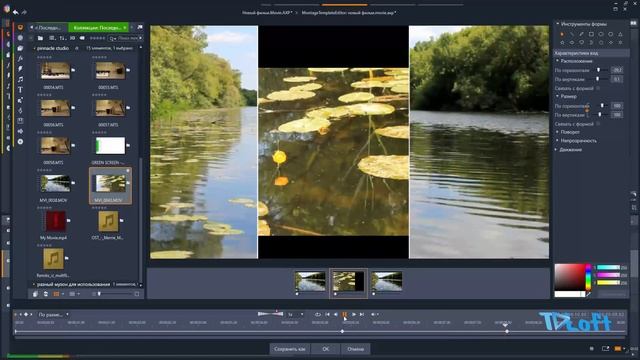The height and width of the screenshot is (360, 640).
Task: Toggle the first position 'link to shape' checkbox
Action: pyautogui.click(x=598, y=88)
